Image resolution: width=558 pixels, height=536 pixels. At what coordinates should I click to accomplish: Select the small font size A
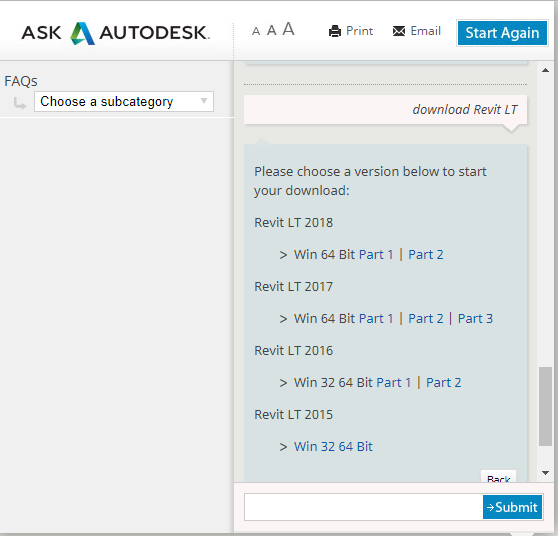click(x=256, y=31)
